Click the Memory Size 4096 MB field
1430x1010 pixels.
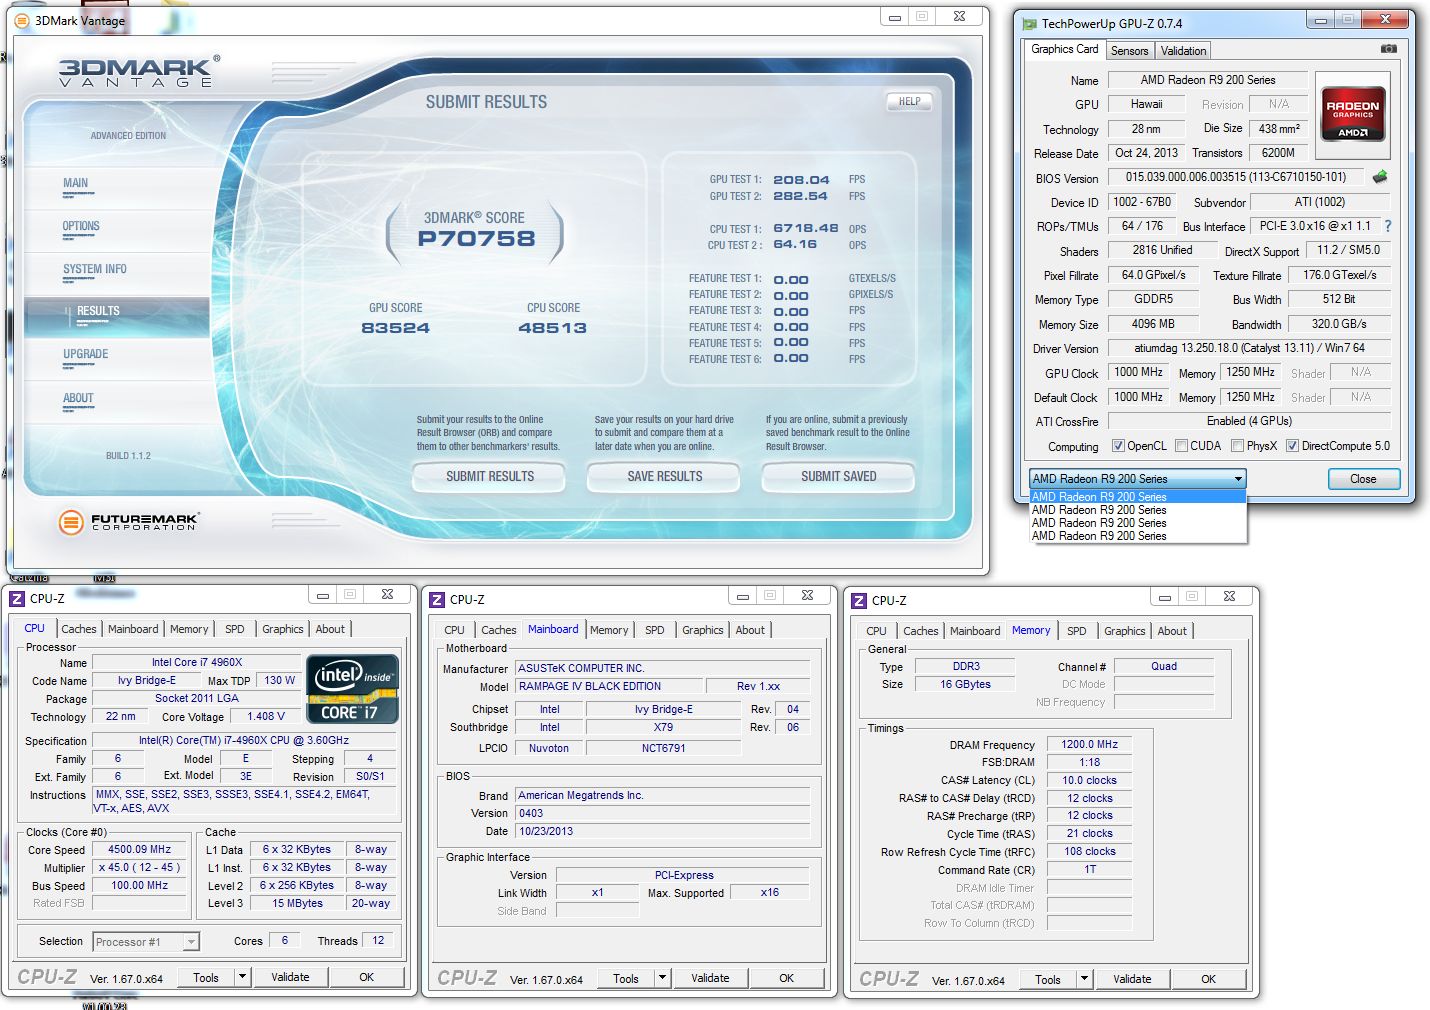click(1153, 324)
